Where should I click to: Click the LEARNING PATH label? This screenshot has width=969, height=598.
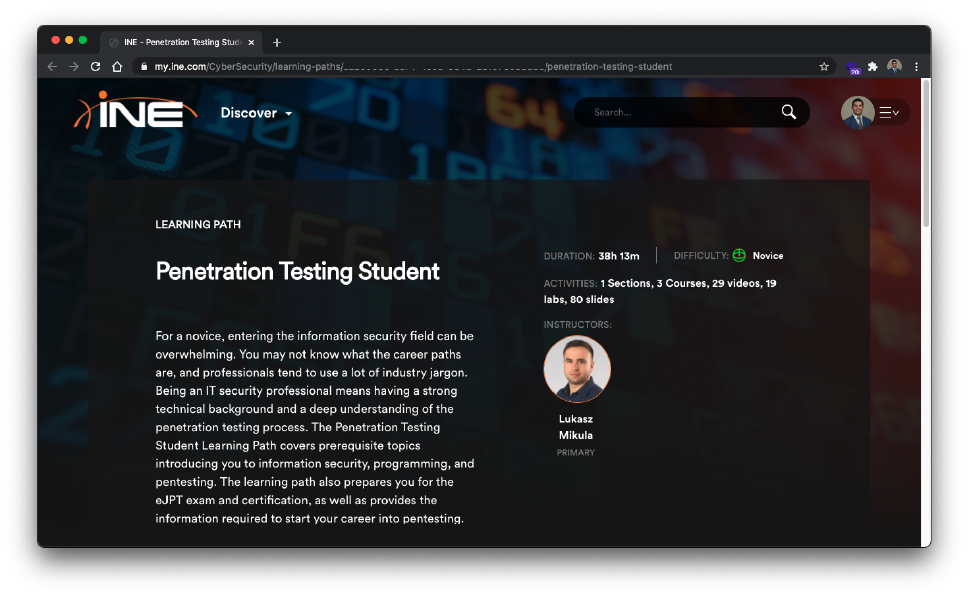coord(198,224)
